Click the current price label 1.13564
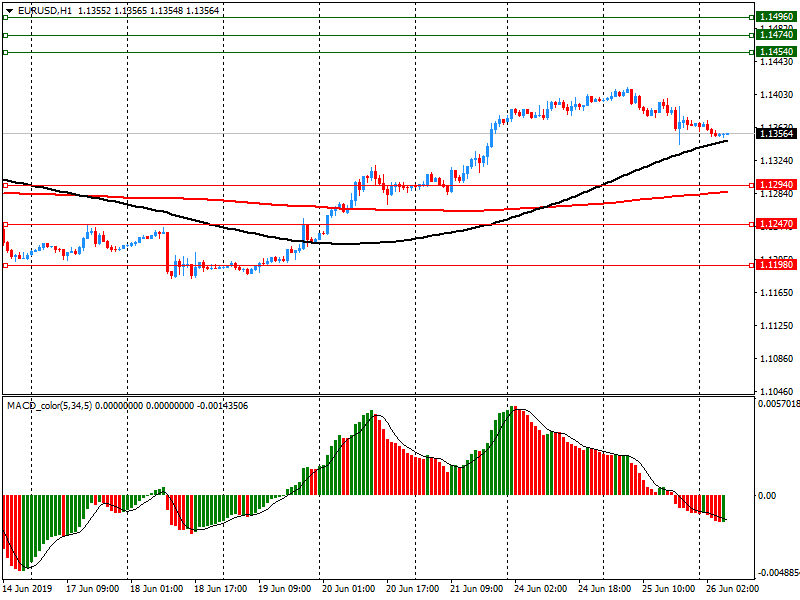Screen dimensions: 800x600 click(777, 134)
